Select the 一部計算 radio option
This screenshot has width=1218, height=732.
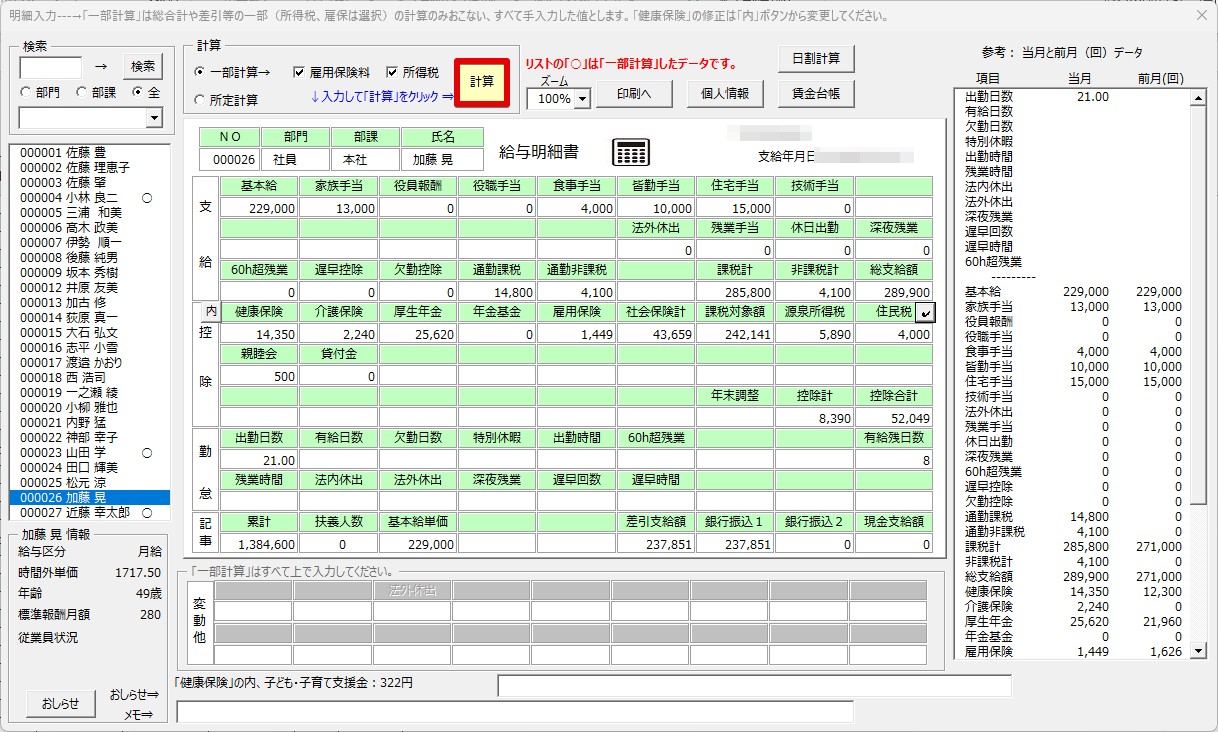click(x=200, y=72)
